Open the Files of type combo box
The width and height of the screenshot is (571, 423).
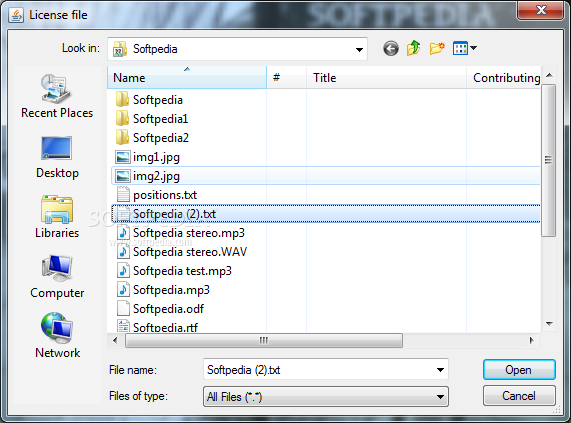pos(326,396)
